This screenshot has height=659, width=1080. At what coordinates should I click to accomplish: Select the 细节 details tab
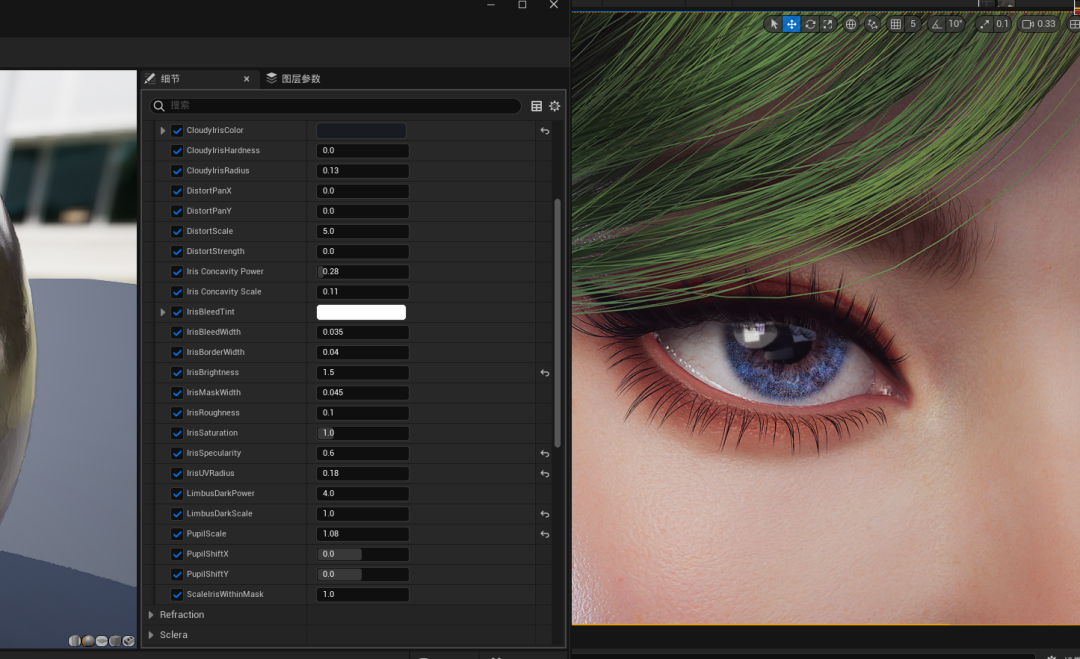pos(172,79)
